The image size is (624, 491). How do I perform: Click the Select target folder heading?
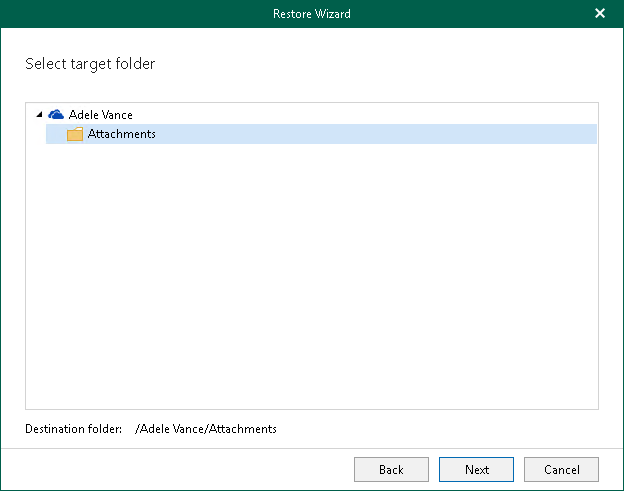(90, 64)
